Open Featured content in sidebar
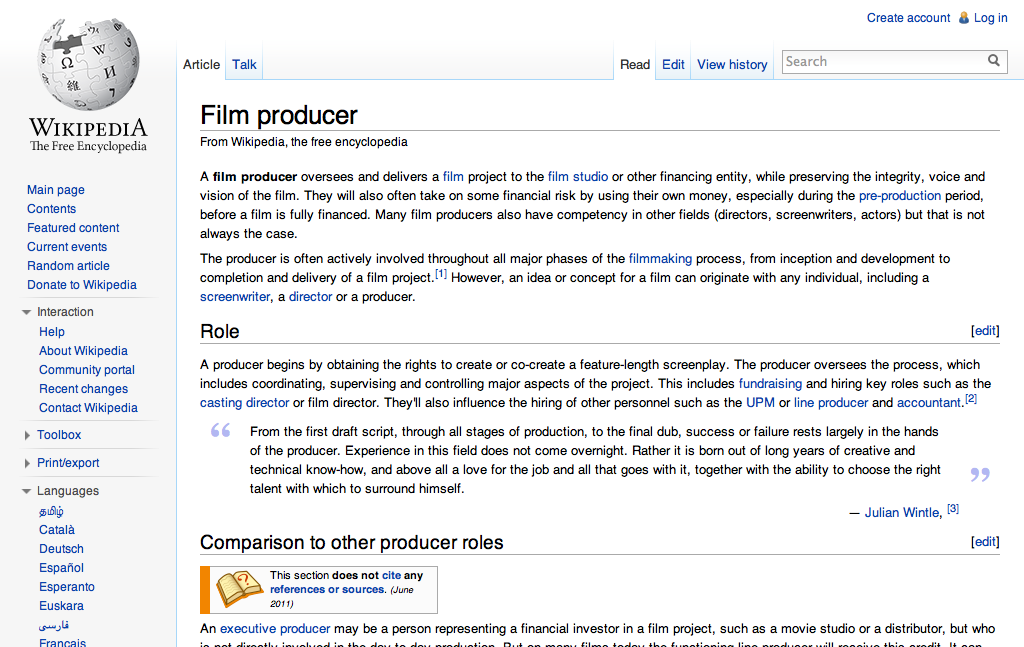The height and width of the screenshot is (647, 1024). [73, 228]
